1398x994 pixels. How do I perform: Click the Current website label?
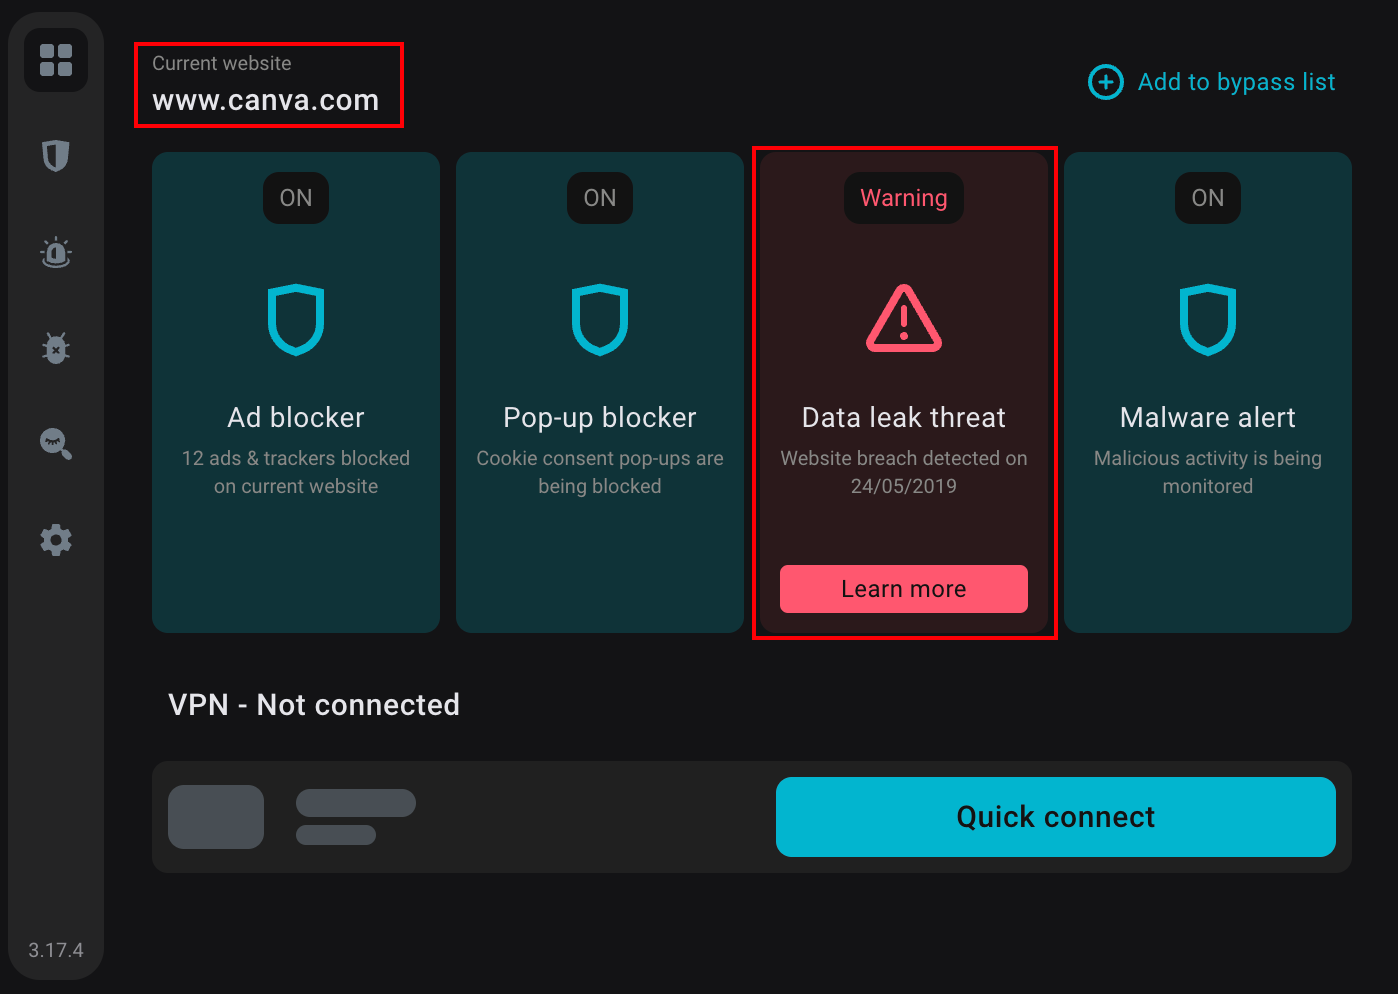[222, 63]
